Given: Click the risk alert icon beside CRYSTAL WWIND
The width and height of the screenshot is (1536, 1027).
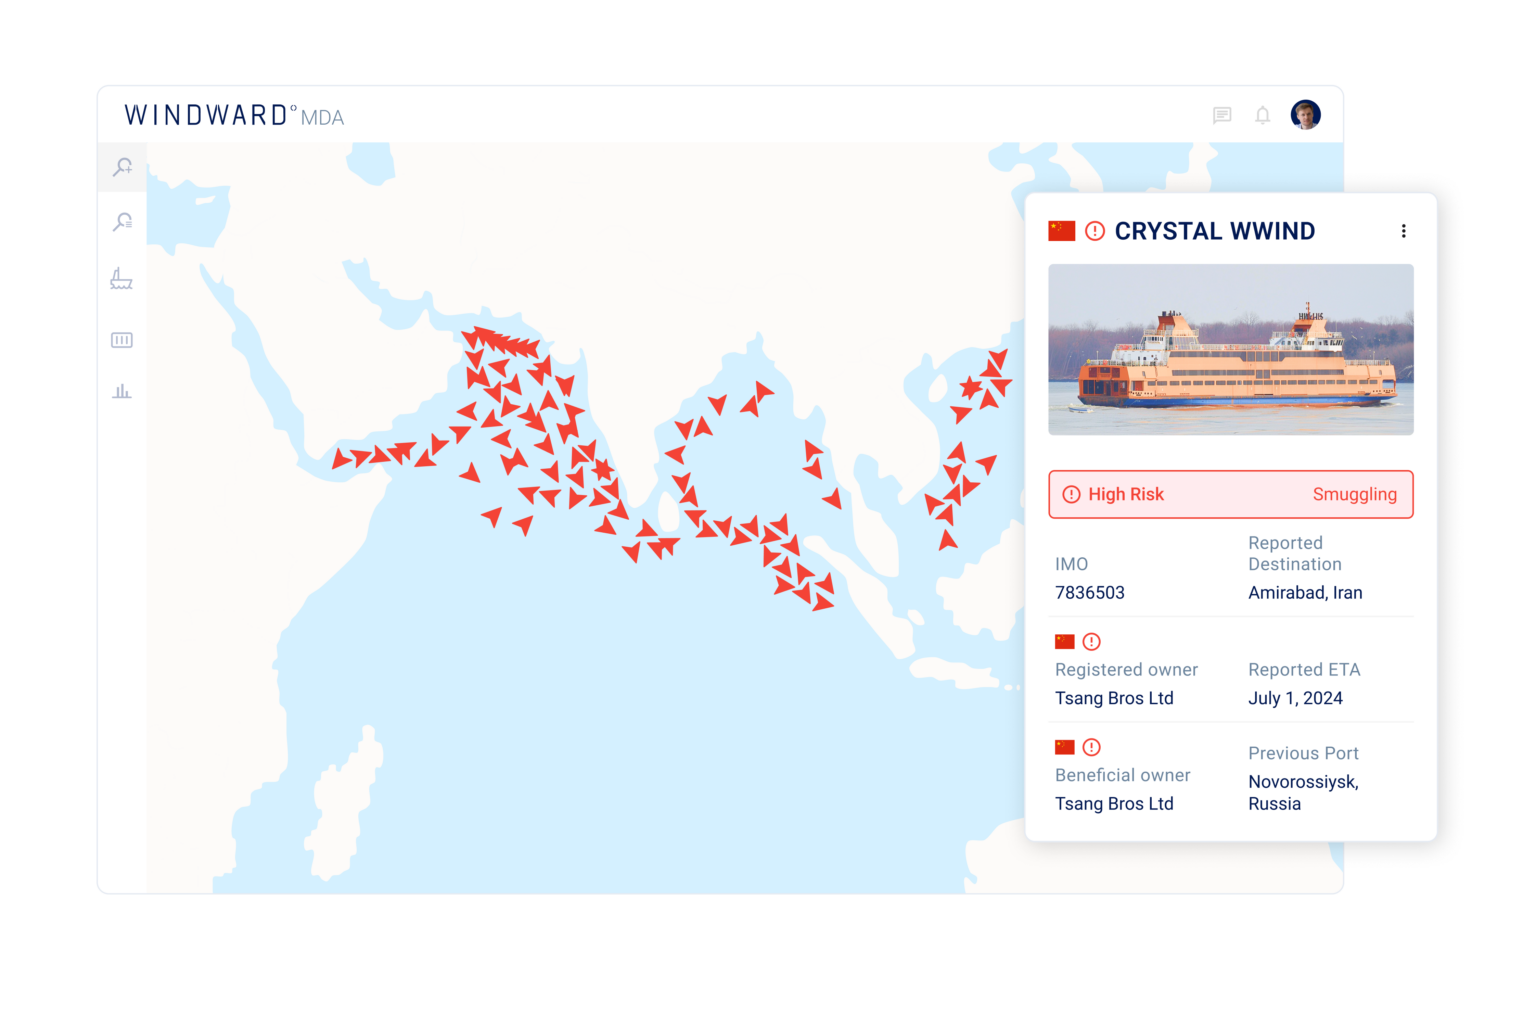Looking at the screenshot, I should (x=1095, y=231).
